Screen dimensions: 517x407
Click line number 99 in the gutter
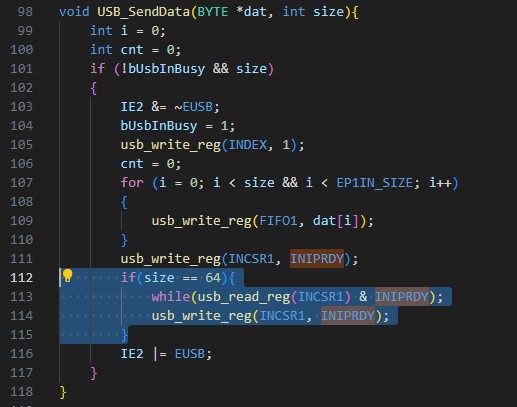point(25,31)
